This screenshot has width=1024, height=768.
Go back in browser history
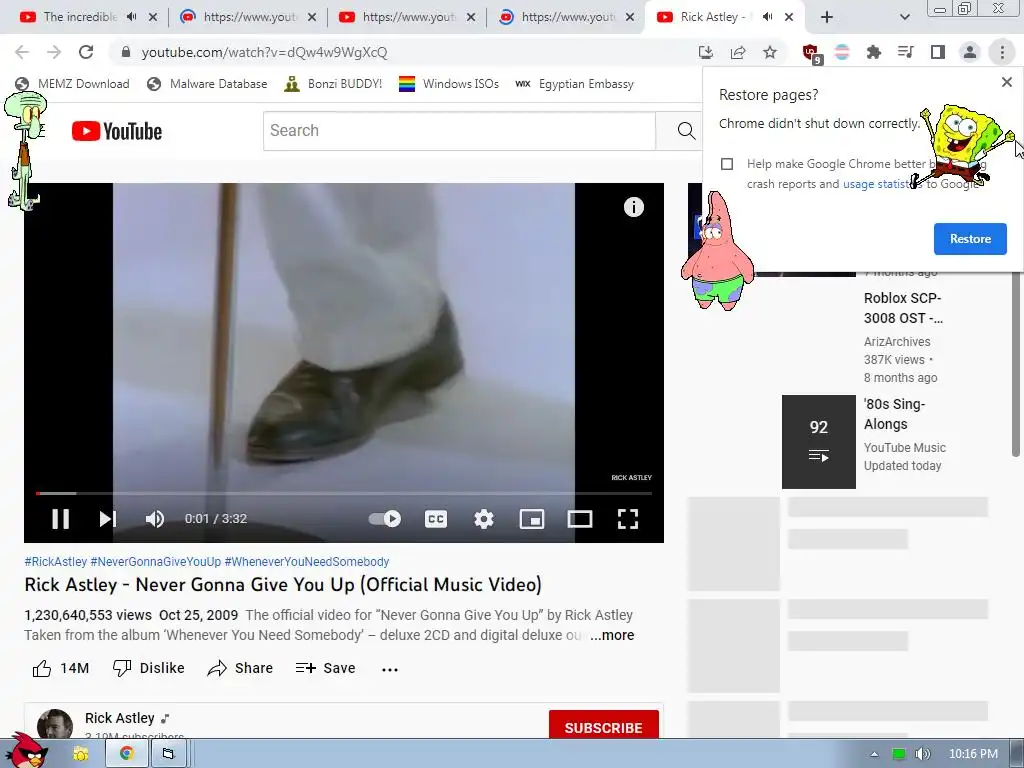coord(22,52)
